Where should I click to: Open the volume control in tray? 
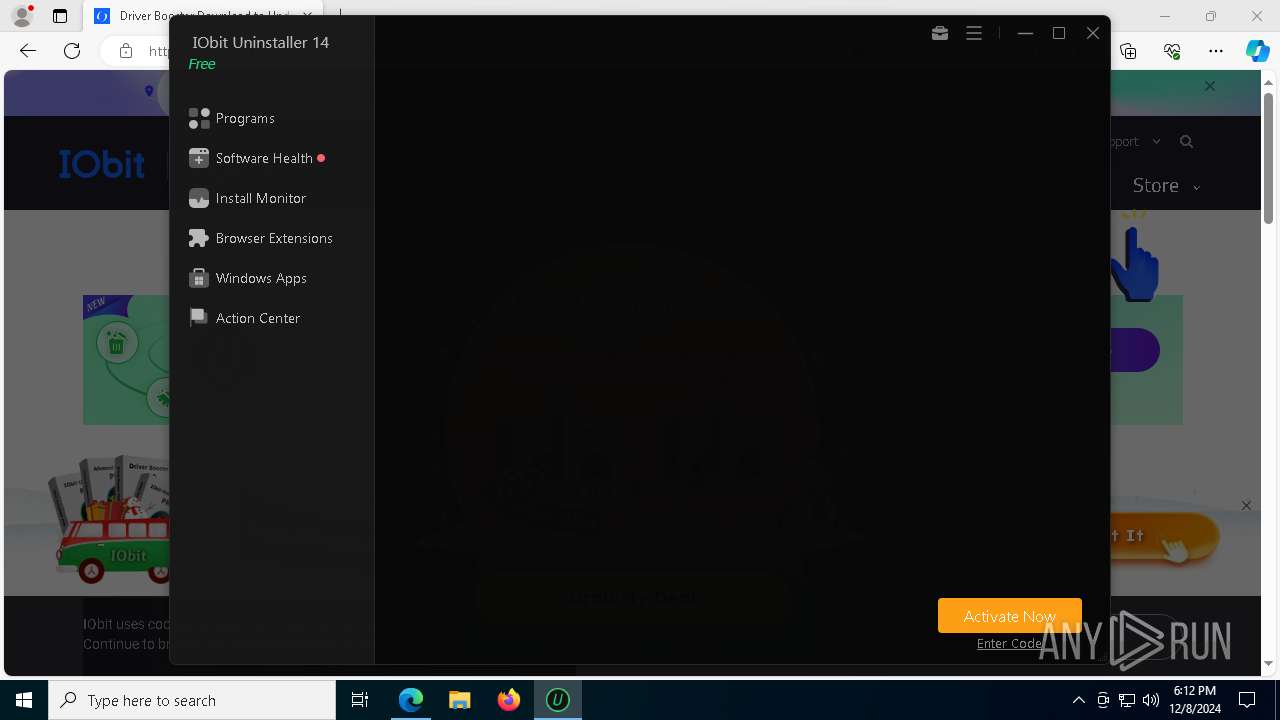(1151, 700)
